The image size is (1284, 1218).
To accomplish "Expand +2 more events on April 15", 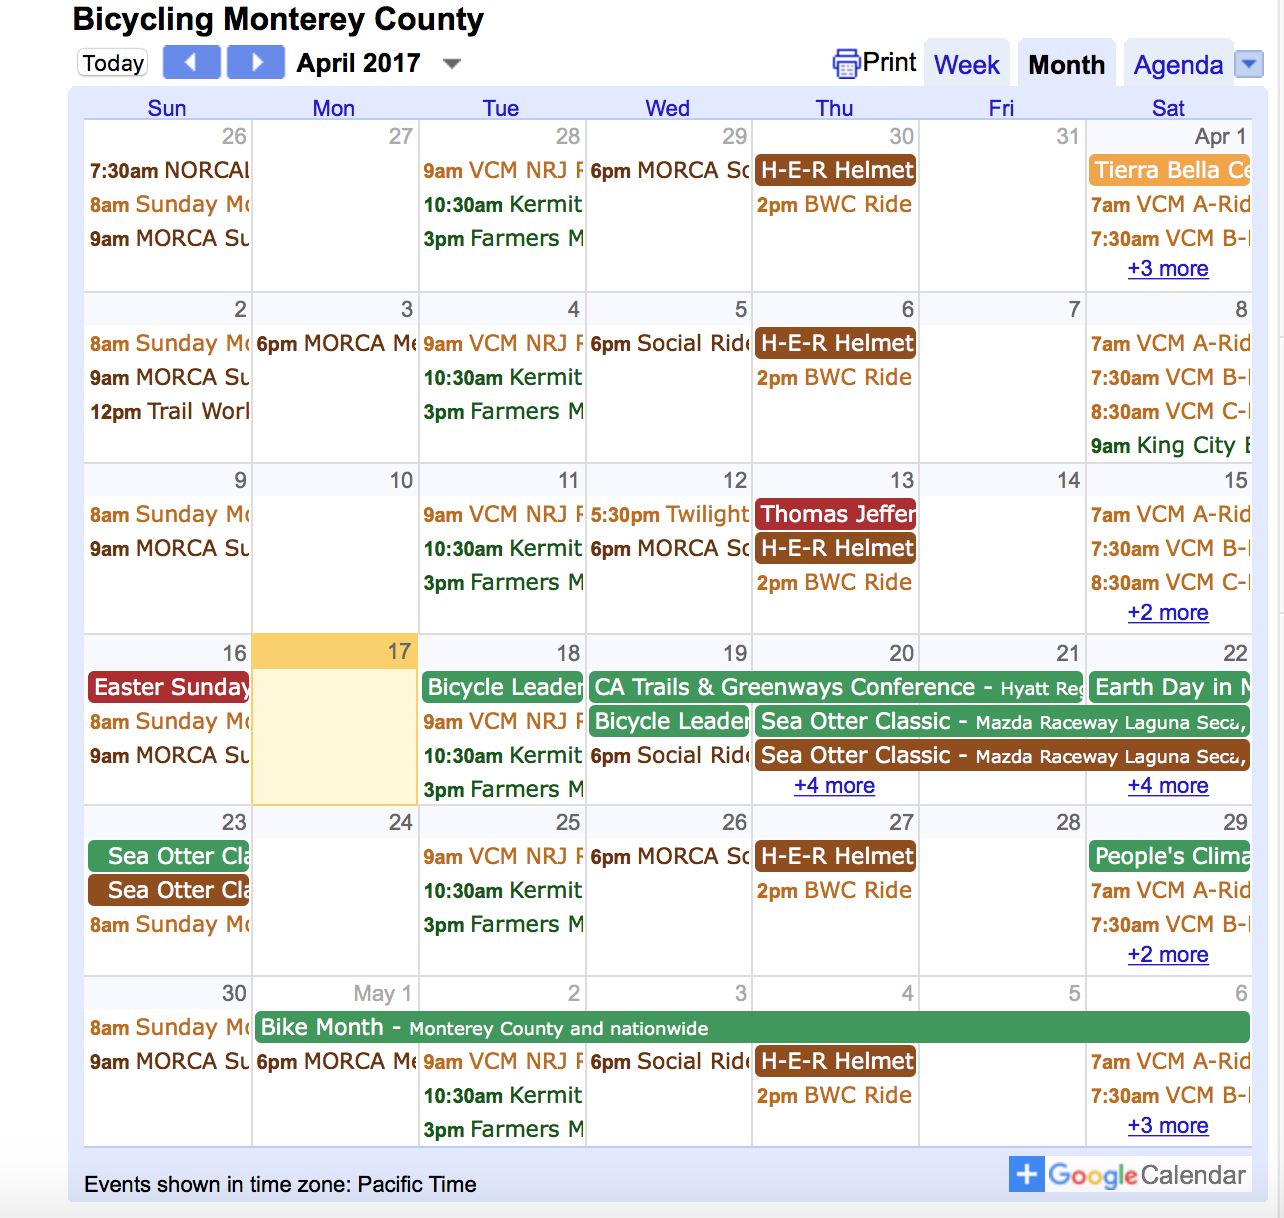I will (x=1167, y=613).
